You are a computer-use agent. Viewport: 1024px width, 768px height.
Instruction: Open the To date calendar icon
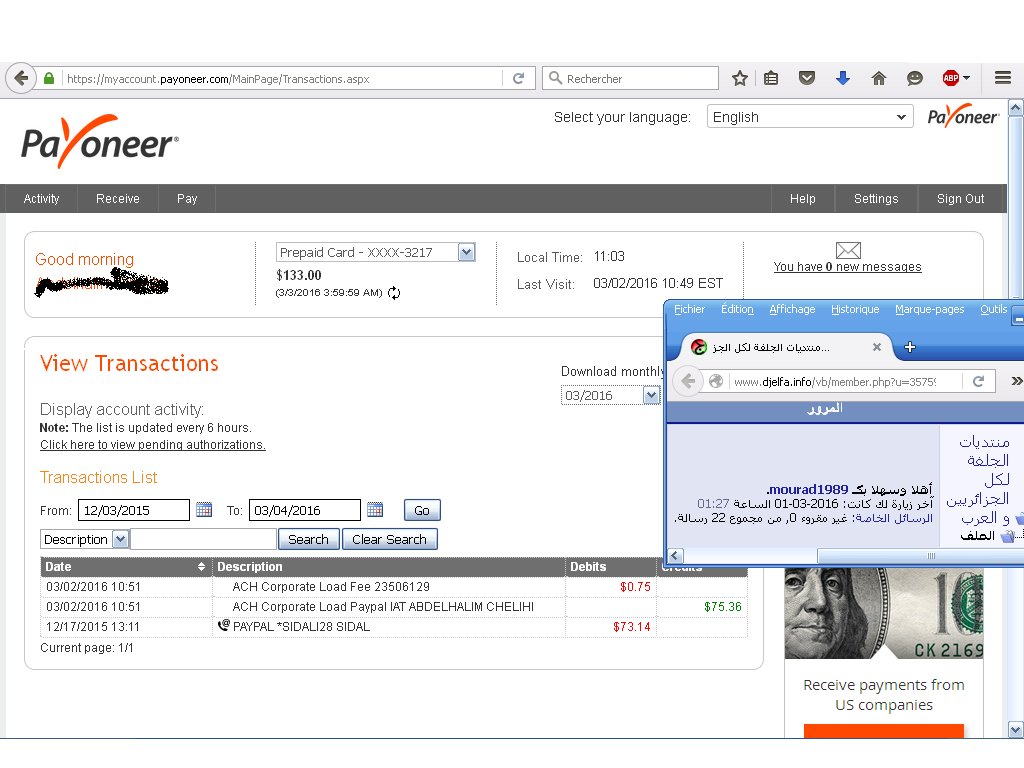click(x=375, y=509)
